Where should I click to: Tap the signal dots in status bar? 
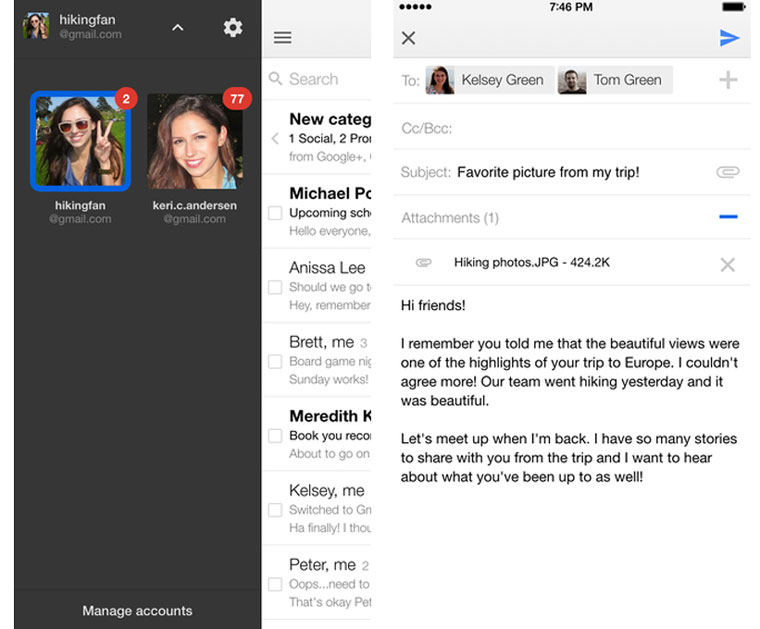pyautogui.click(x=415, y=7)
